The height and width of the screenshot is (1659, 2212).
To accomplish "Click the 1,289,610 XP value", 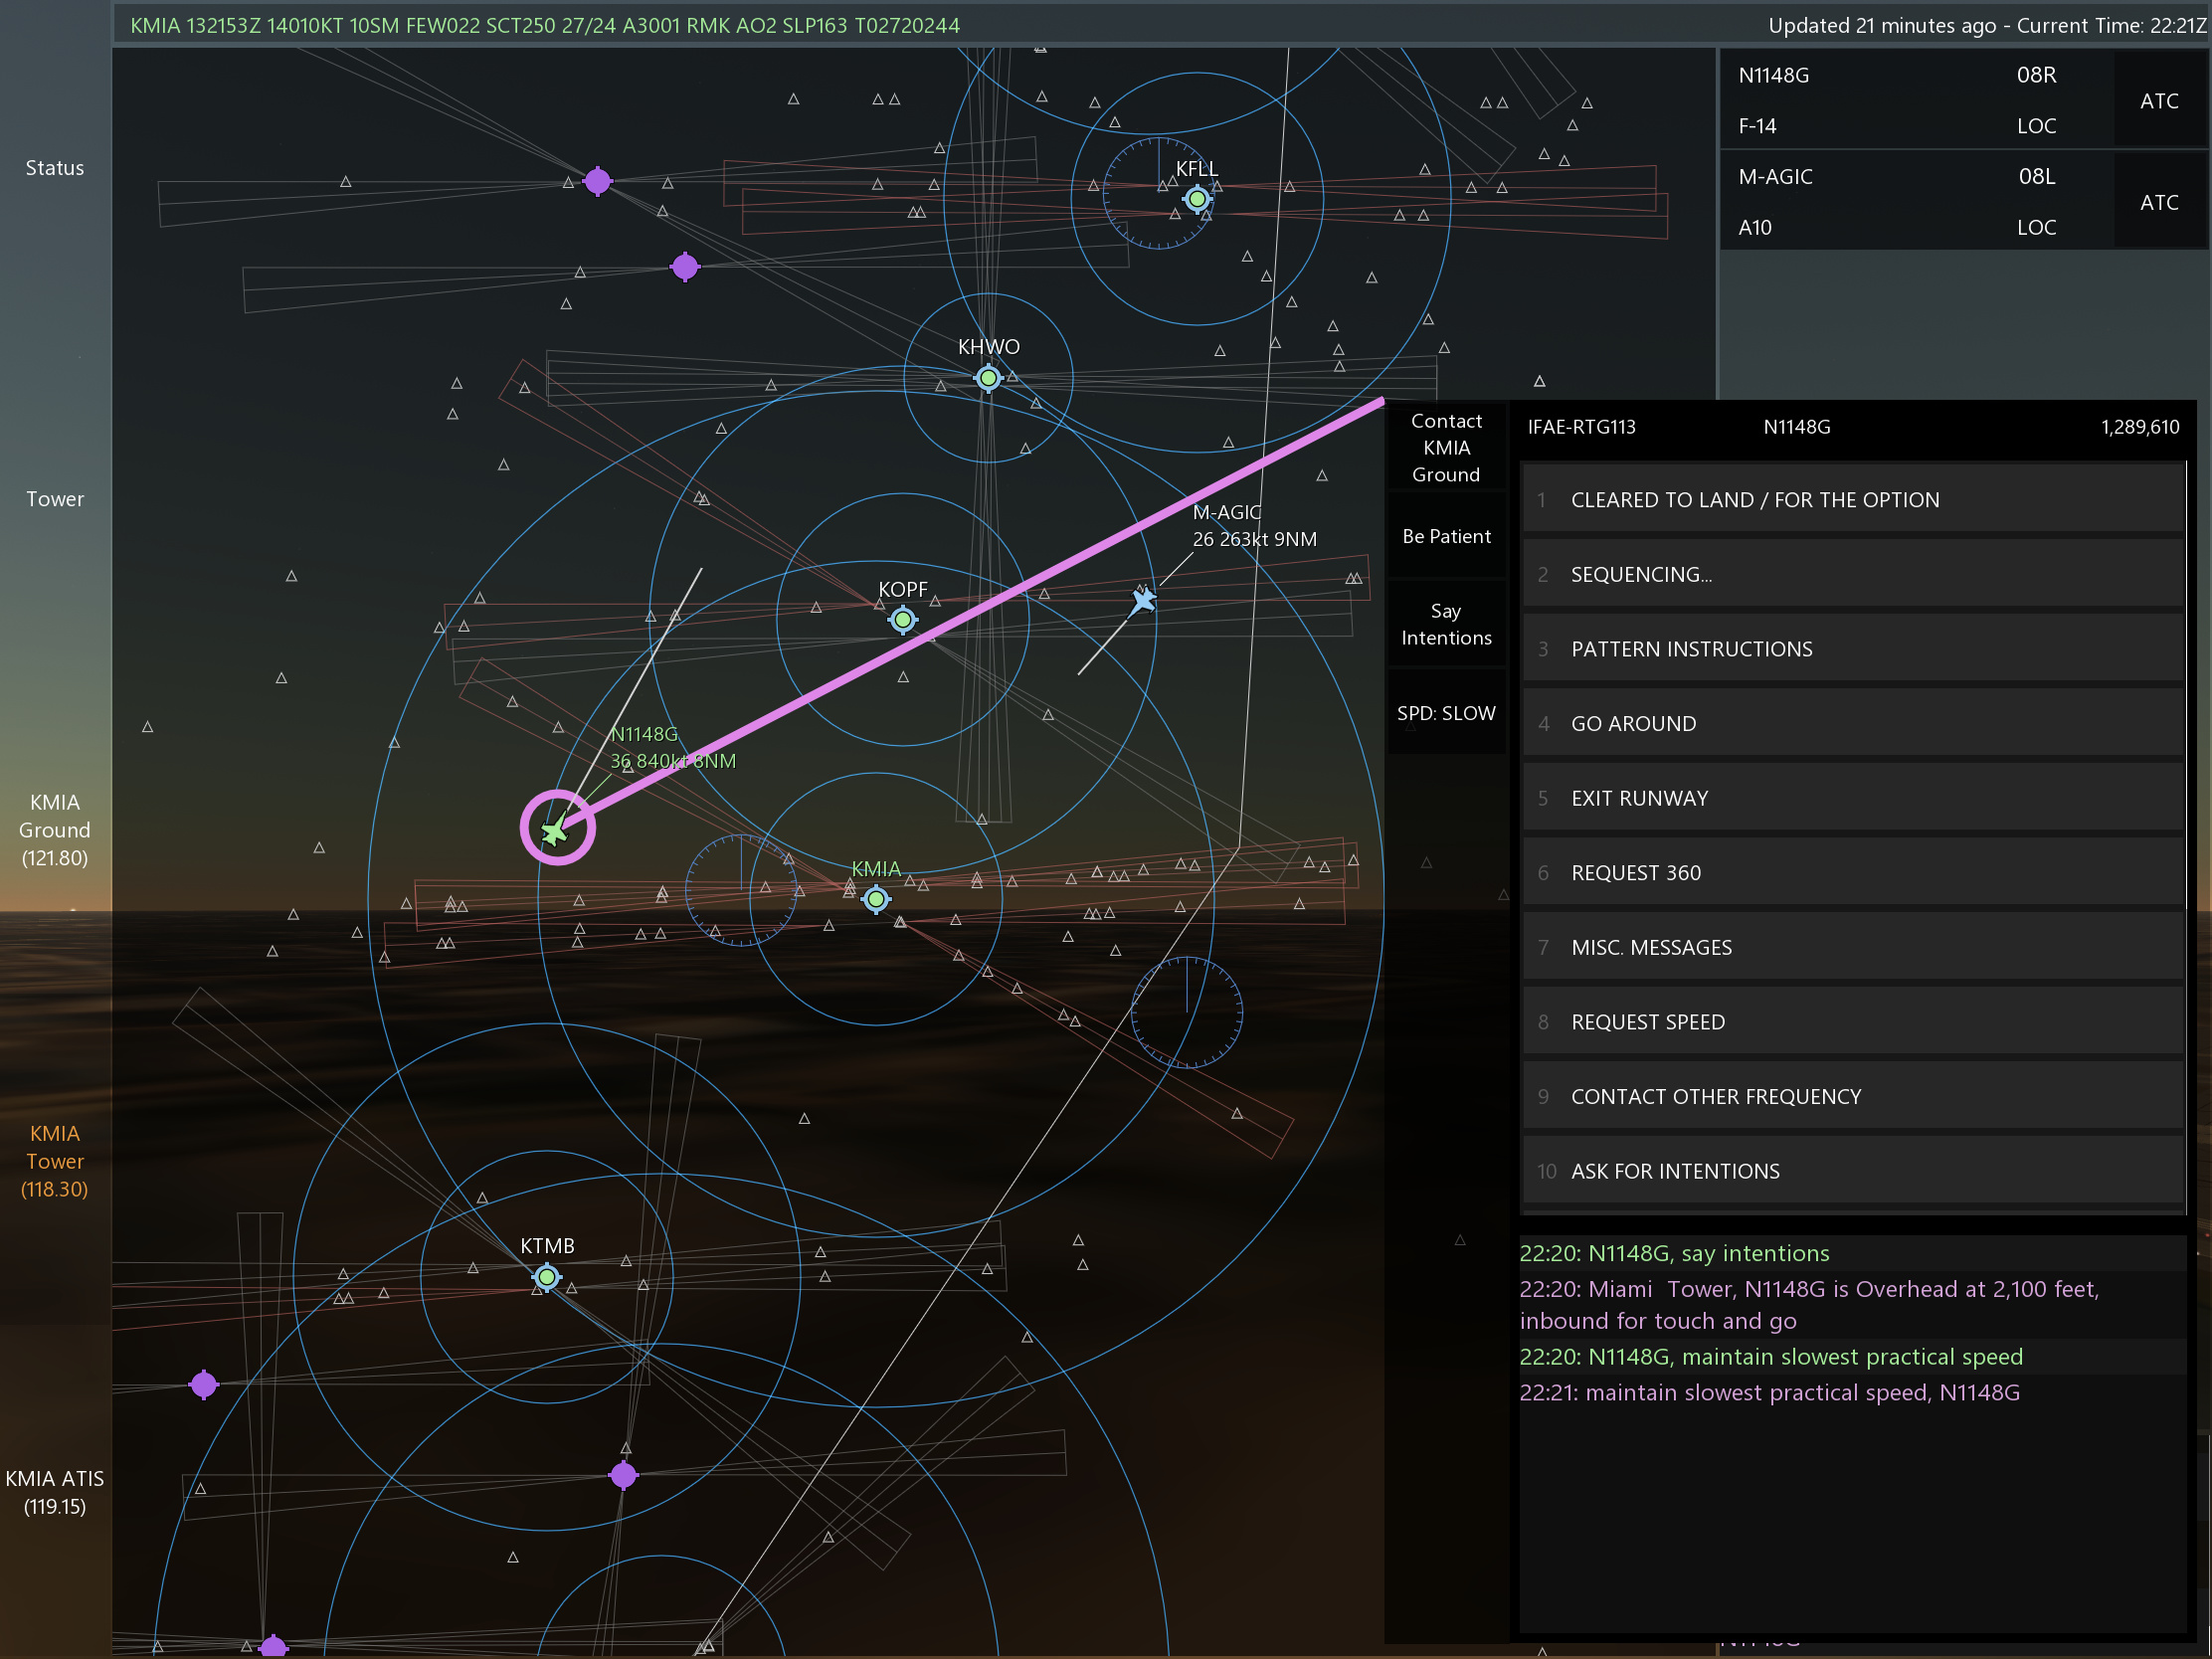I will [2140, 427].
